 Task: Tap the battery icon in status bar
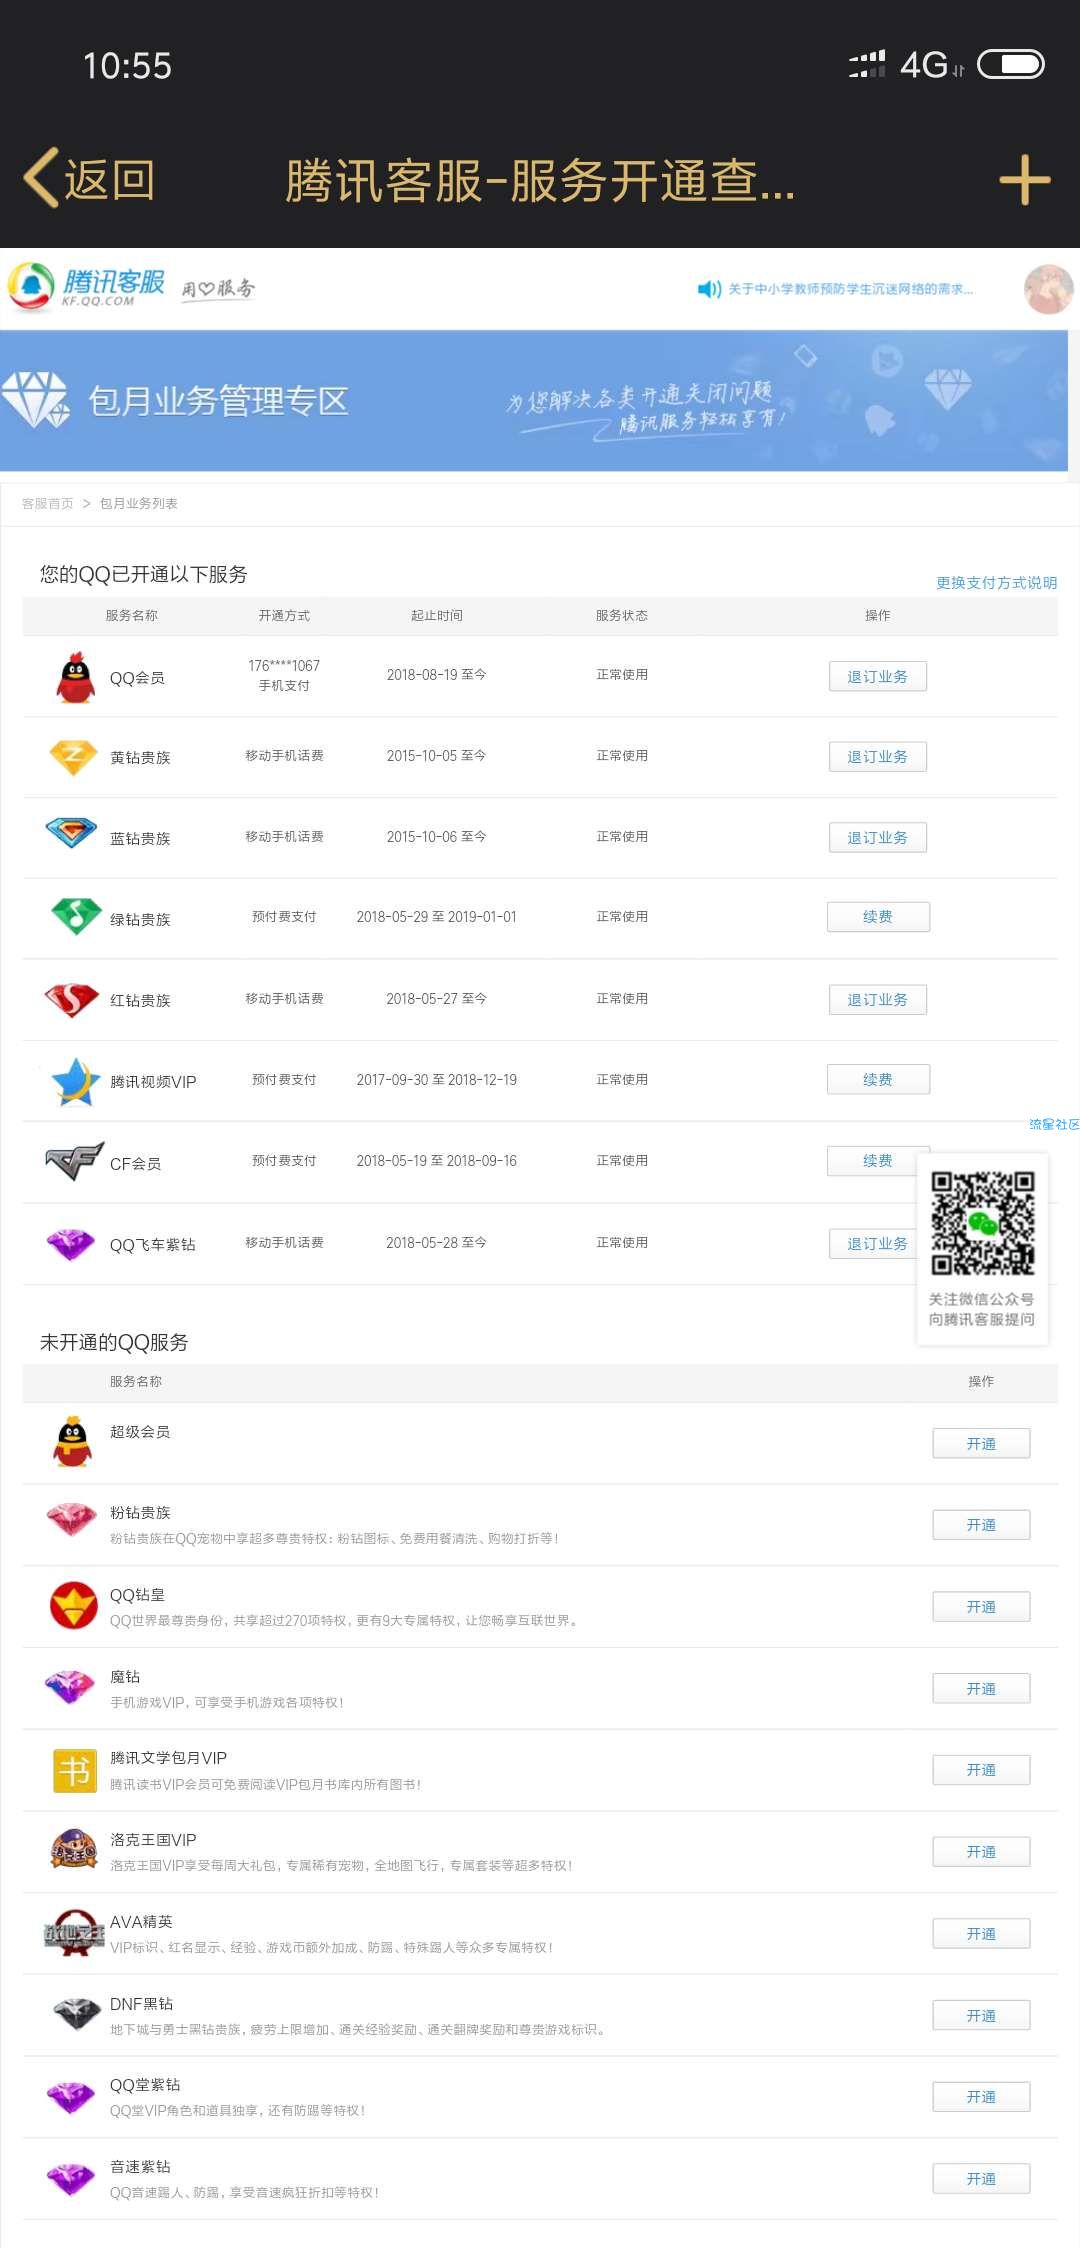1011,65
